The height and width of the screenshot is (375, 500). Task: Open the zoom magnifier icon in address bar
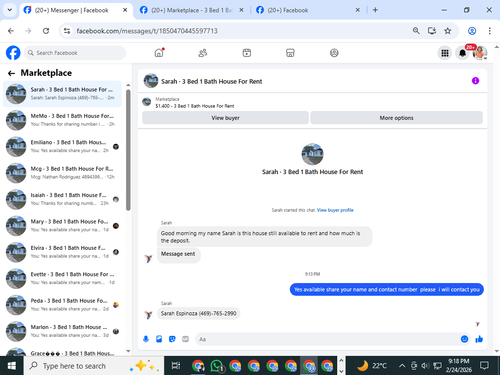click(416, 31)
